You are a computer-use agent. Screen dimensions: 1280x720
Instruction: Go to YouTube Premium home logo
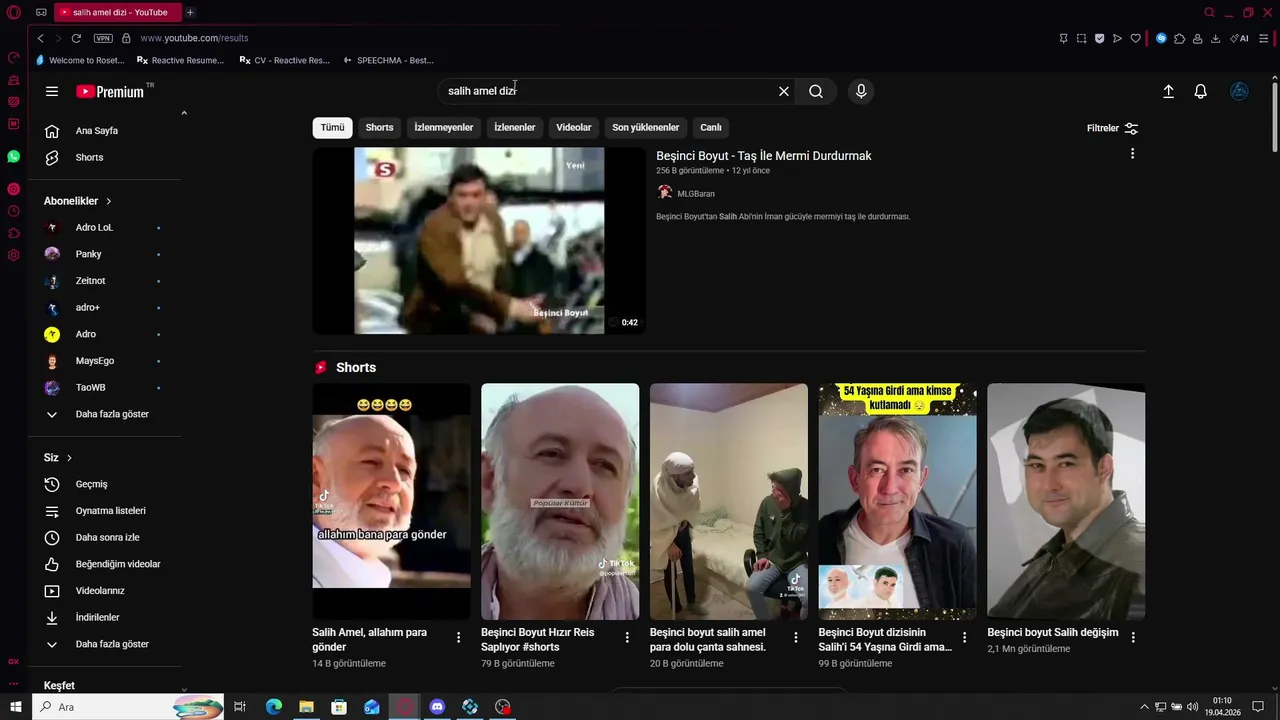[111, 91]
